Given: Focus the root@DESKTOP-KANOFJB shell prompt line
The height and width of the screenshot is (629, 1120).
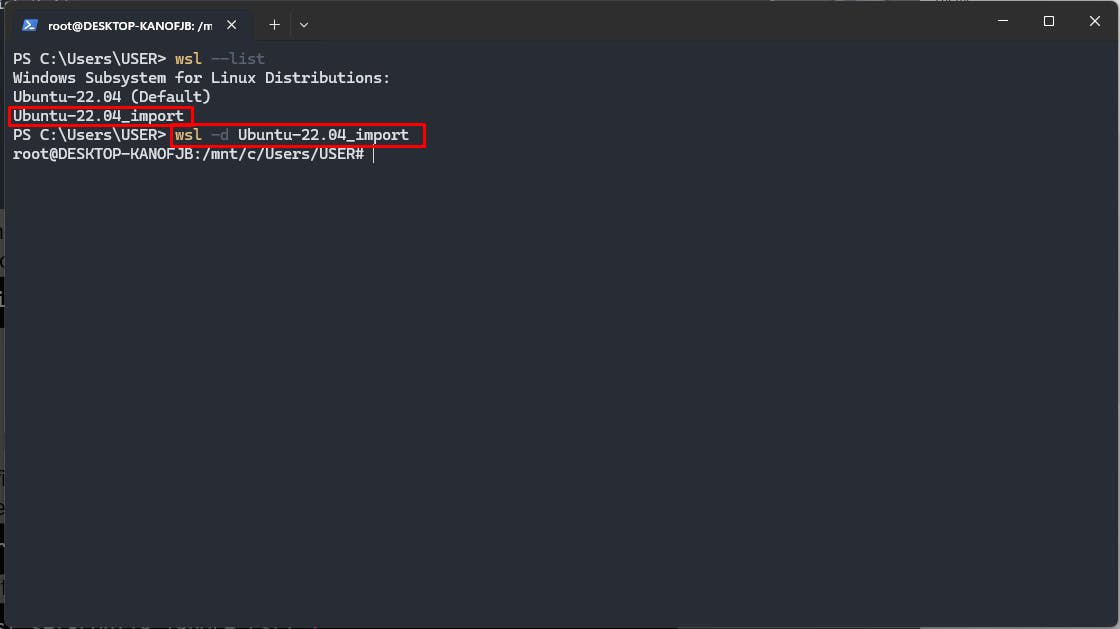Looking at the screenshot, I should point(189,154).
